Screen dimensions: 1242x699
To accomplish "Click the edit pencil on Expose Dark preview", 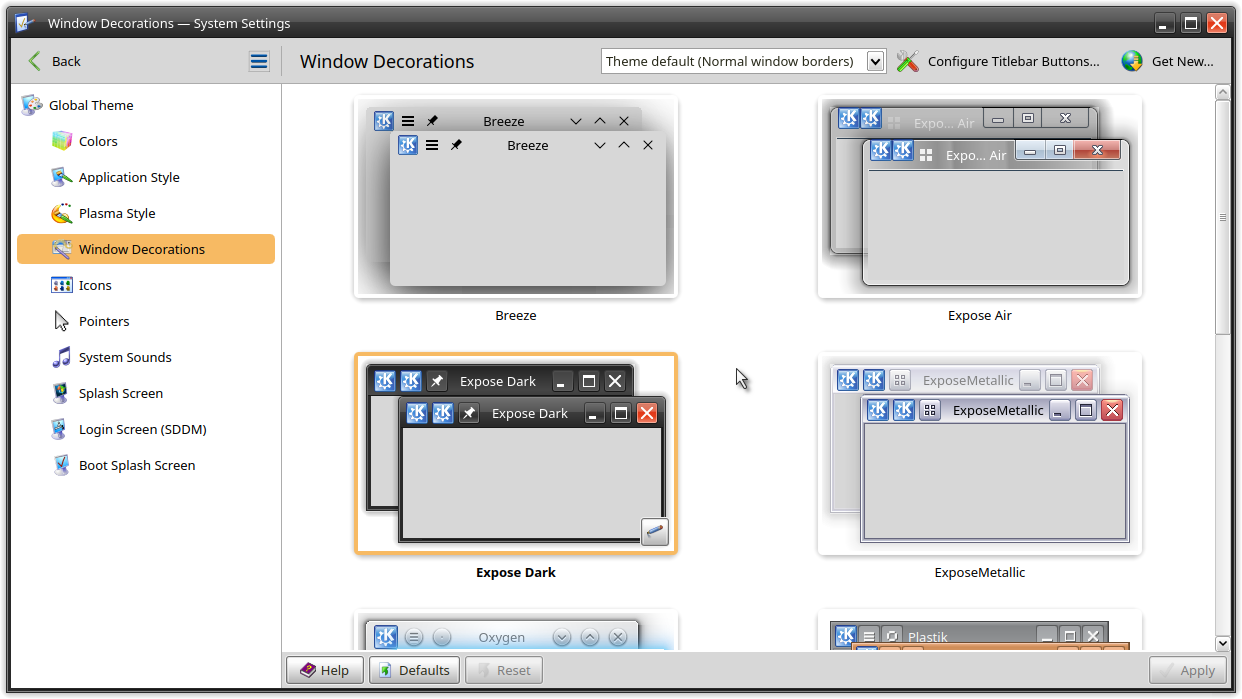I will (x=655, y=532).
